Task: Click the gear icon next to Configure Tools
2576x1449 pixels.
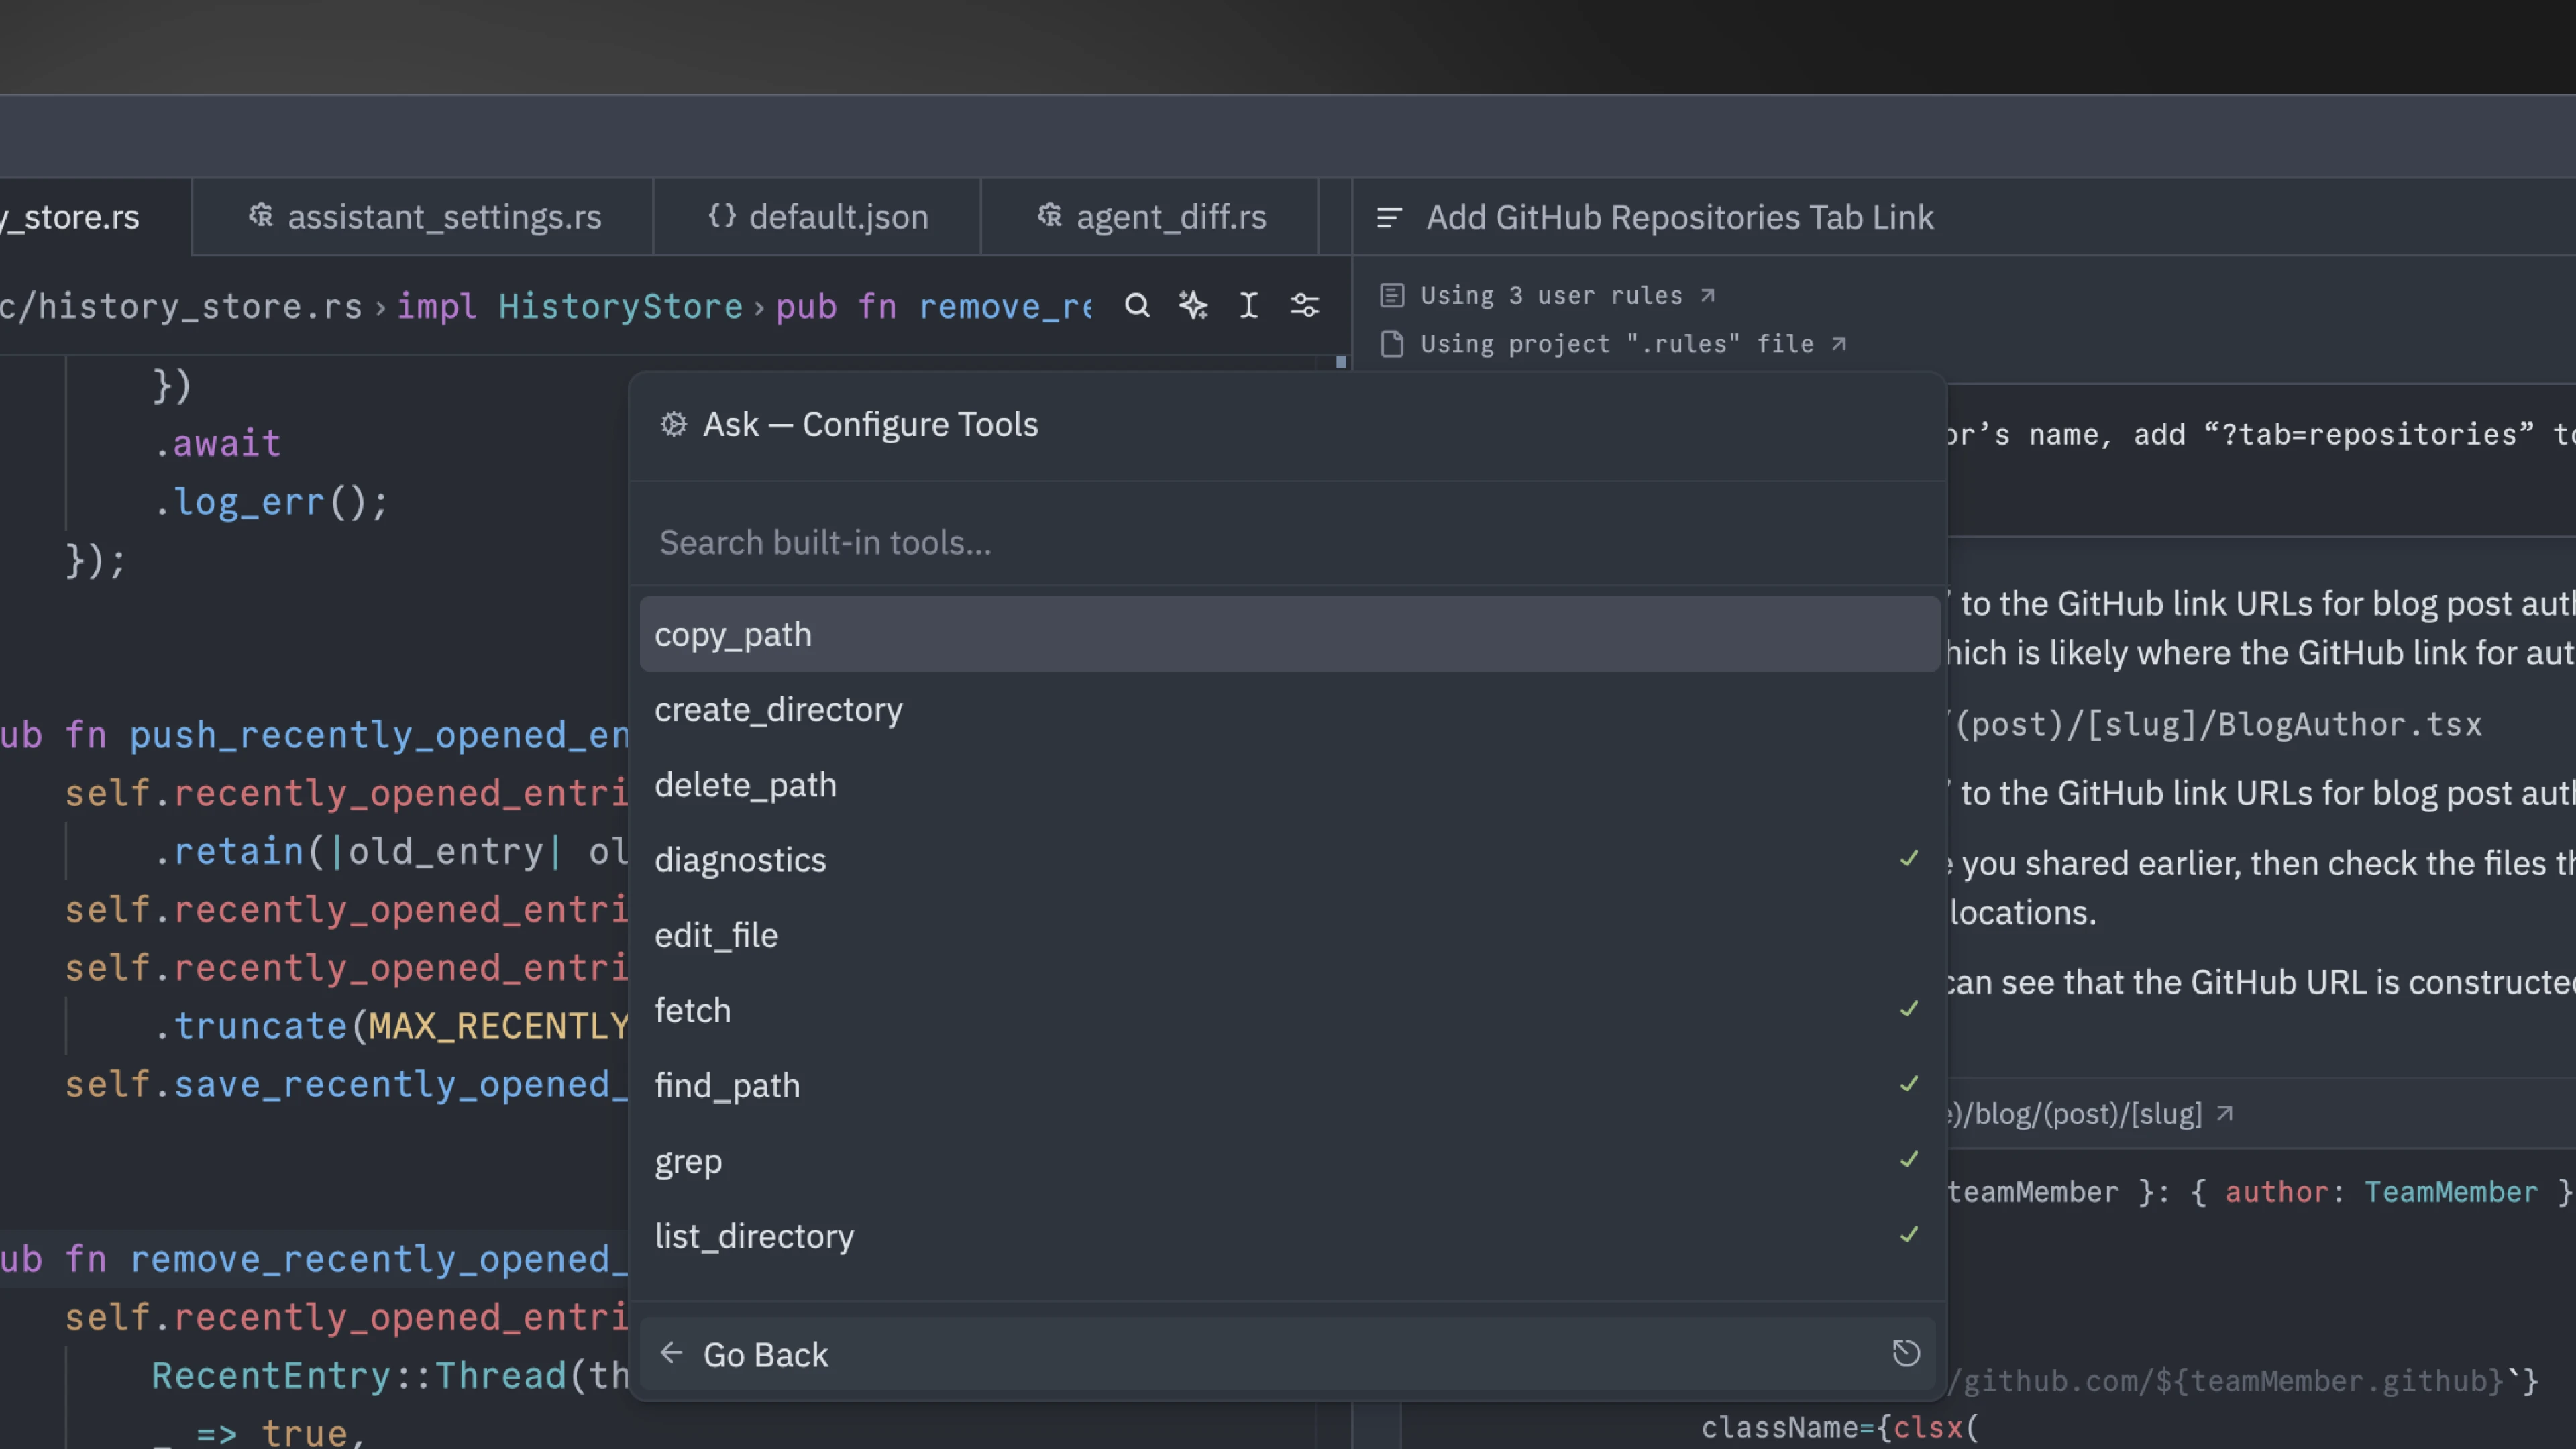Action: point(673,424)
